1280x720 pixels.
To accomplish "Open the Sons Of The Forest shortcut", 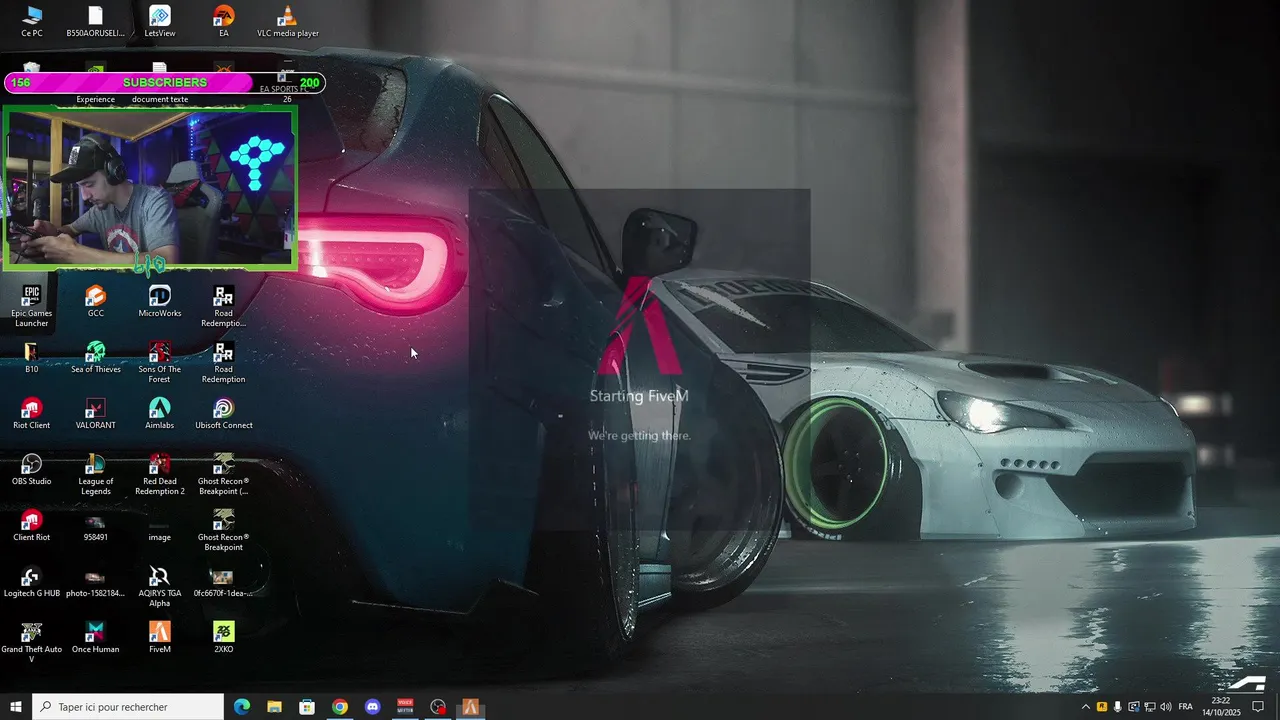I will 160,362.
